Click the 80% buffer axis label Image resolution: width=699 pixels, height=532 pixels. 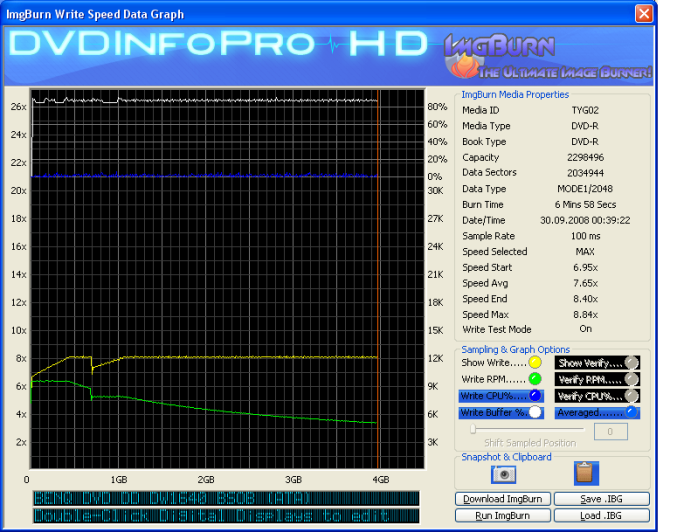click(437, 107)
